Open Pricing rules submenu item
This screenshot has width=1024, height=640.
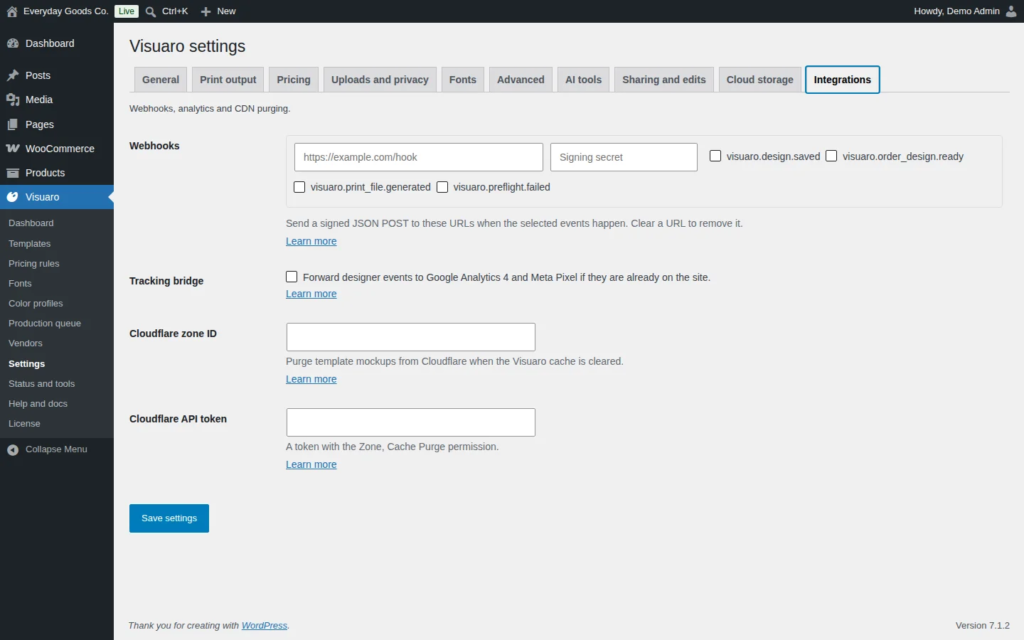(34, 263)
